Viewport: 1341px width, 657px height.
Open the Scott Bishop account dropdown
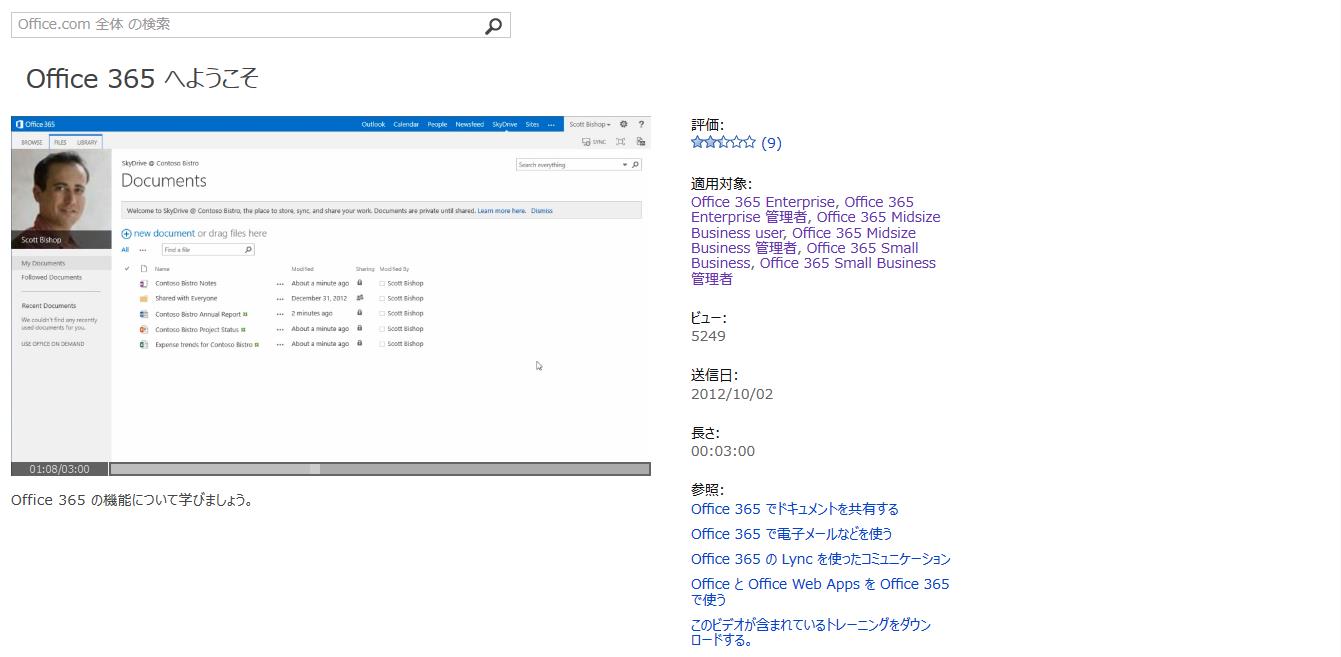590,124
